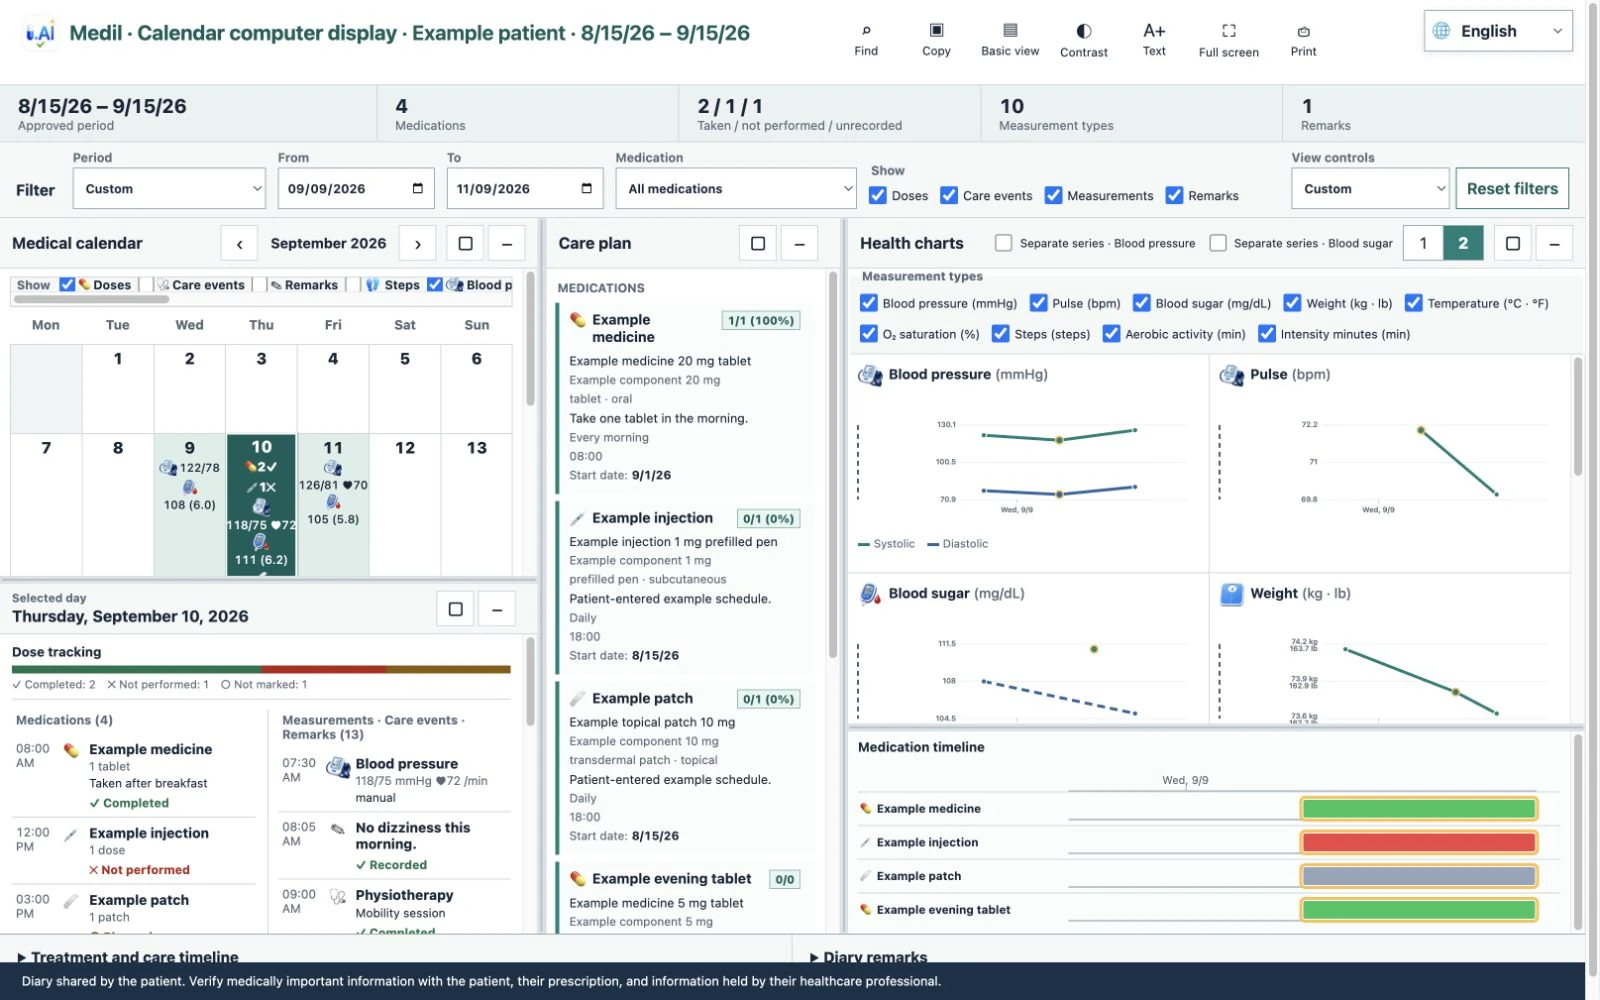Uncheck Remarks in the Show filter
The height and width of the screenshot is (1000, 1600).
[1174, 195]
